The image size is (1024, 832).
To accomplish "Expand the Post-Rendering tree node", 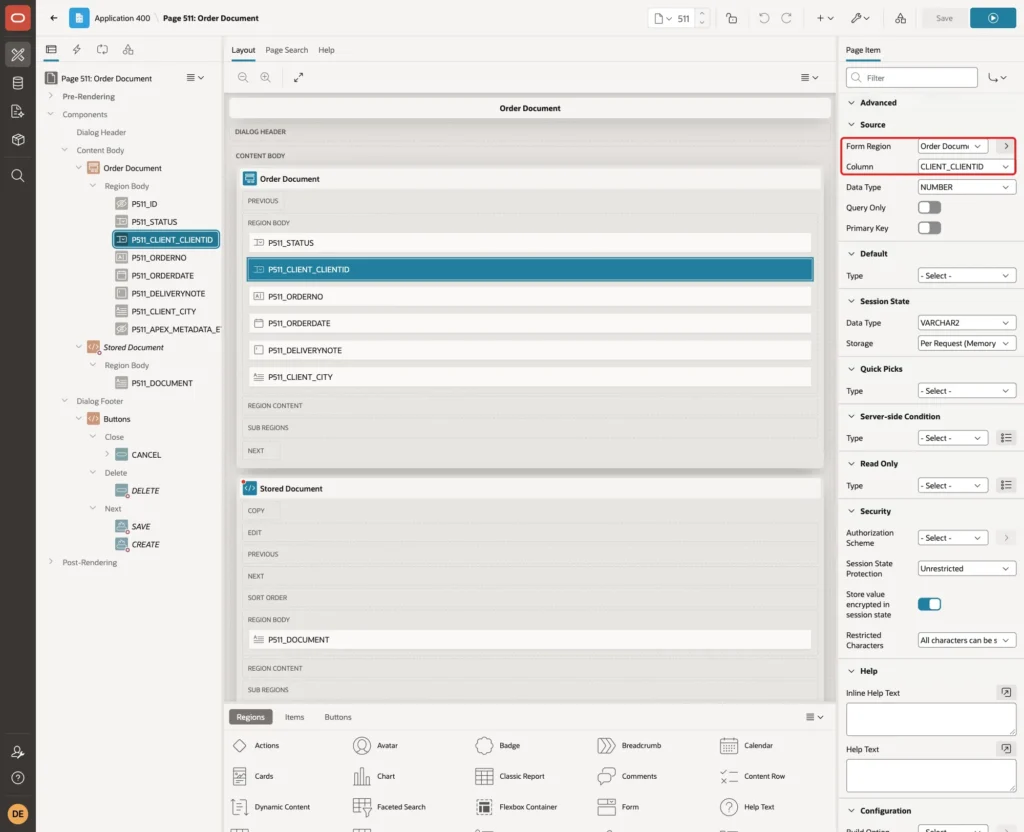I will pos(50,562).
